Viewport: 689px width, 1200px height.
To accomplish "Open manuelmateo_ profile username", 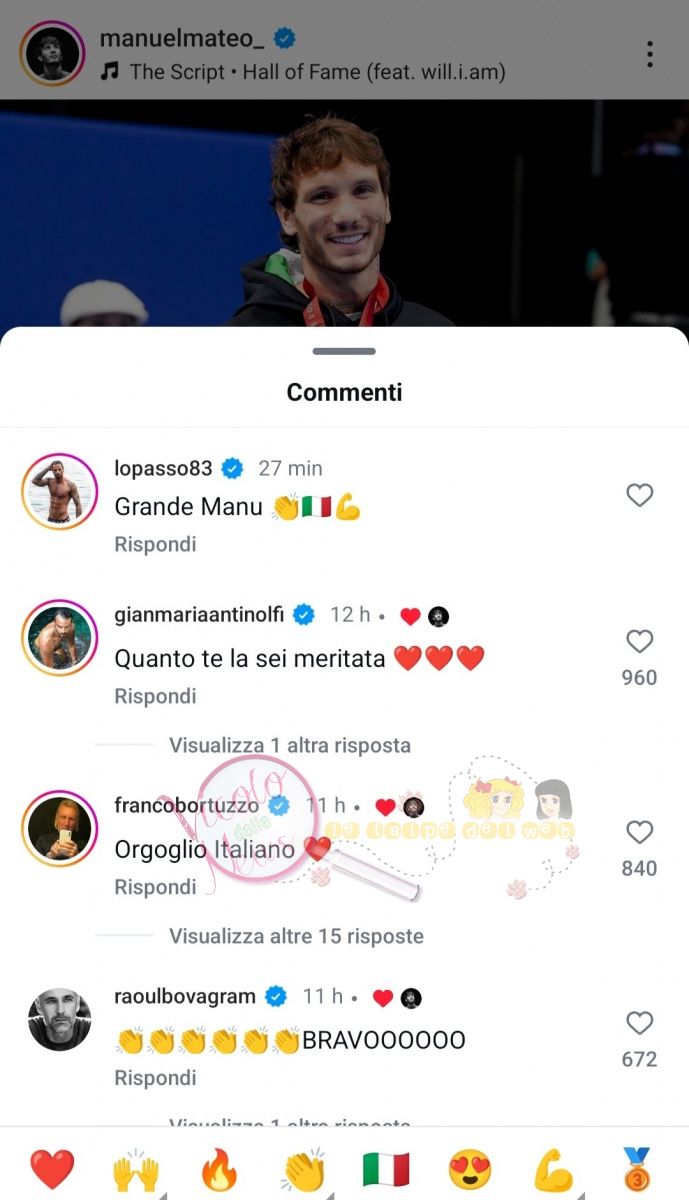I will click(x=185, y=38).
